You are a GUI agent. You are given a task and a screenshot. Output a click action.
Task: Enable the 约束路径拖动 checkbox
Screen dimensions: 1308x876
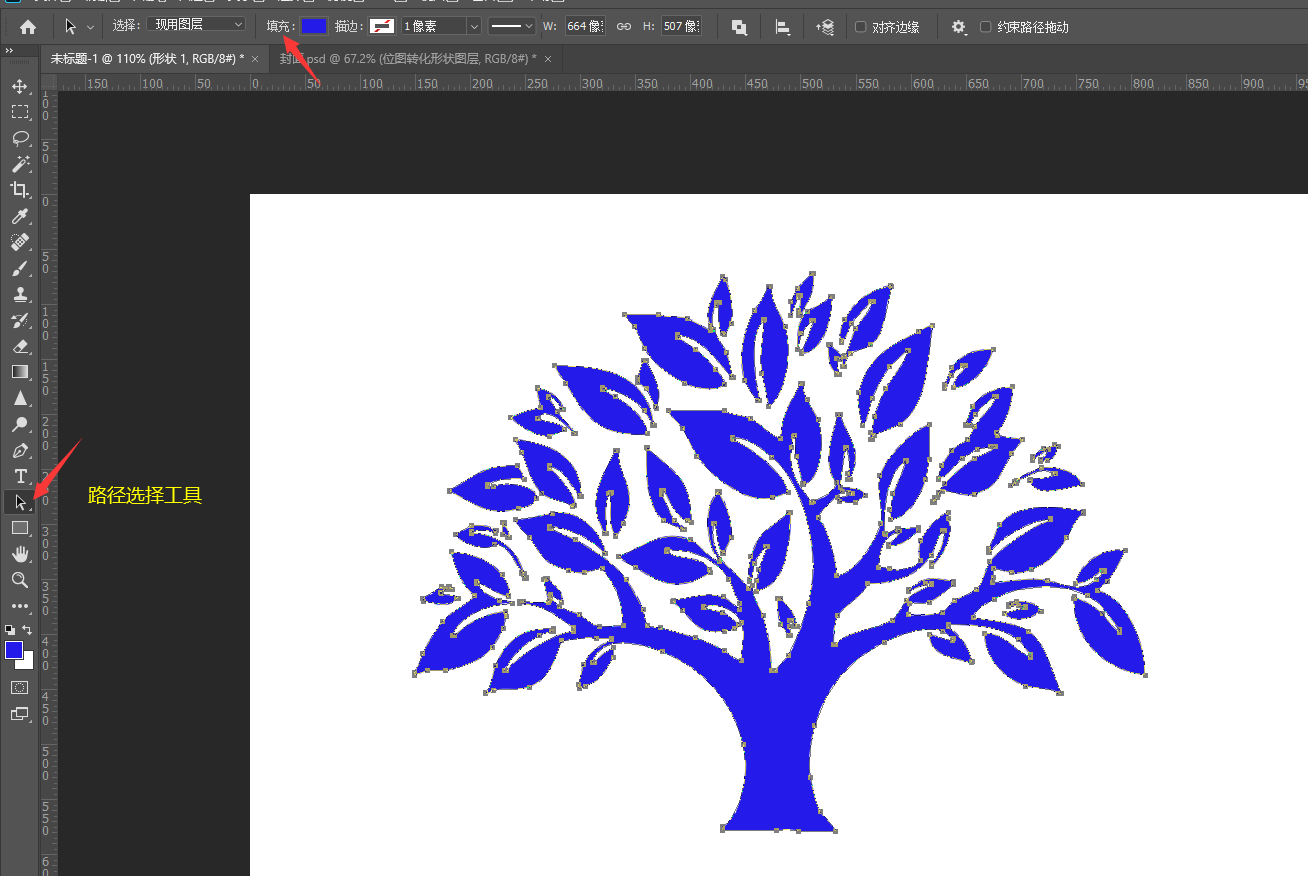(x=986, y=27)
